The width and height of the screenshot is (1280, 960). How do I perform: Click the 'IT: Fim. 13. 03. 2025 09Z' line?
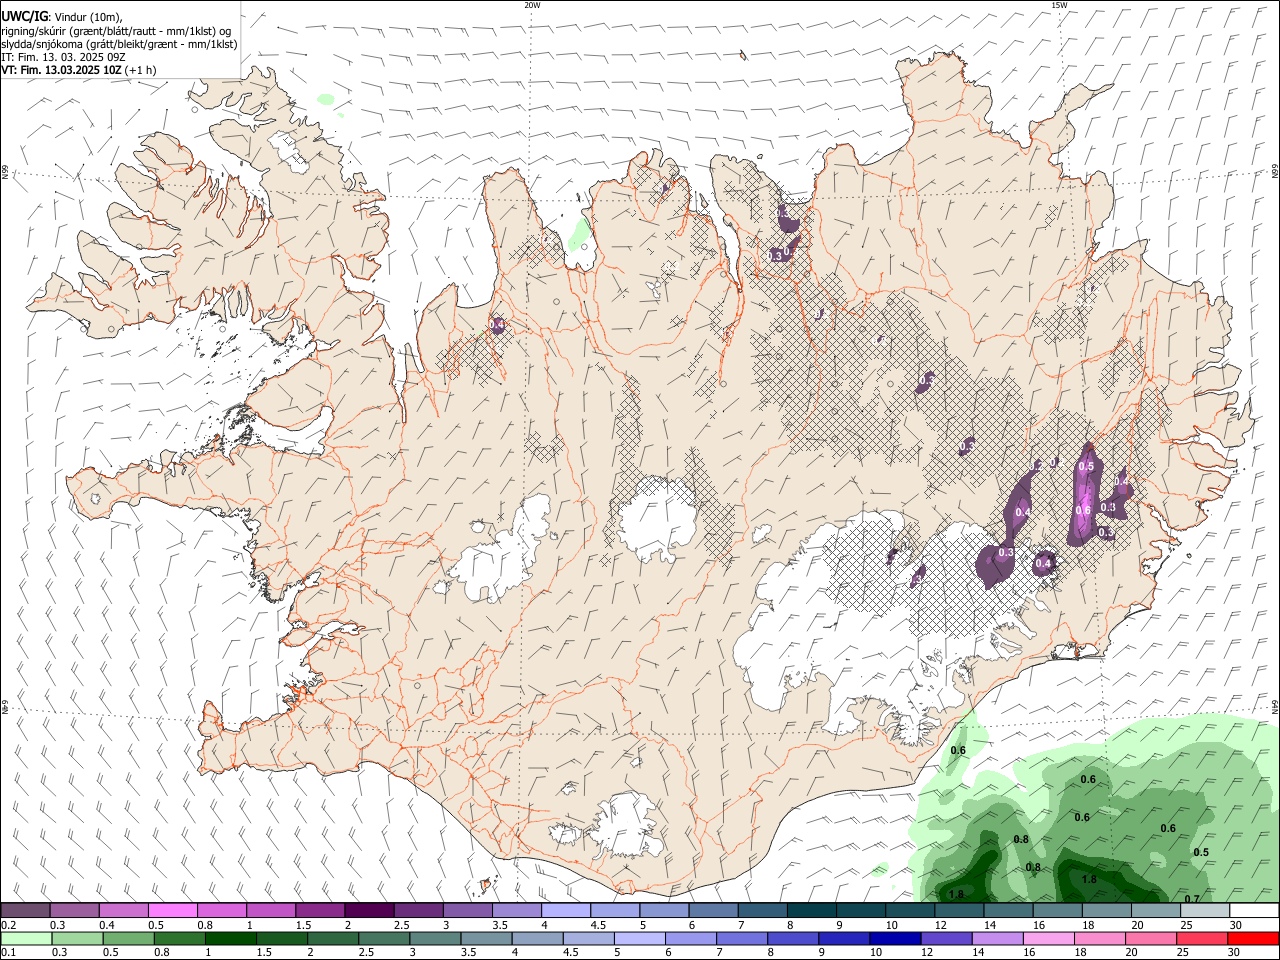coord(64,57)
